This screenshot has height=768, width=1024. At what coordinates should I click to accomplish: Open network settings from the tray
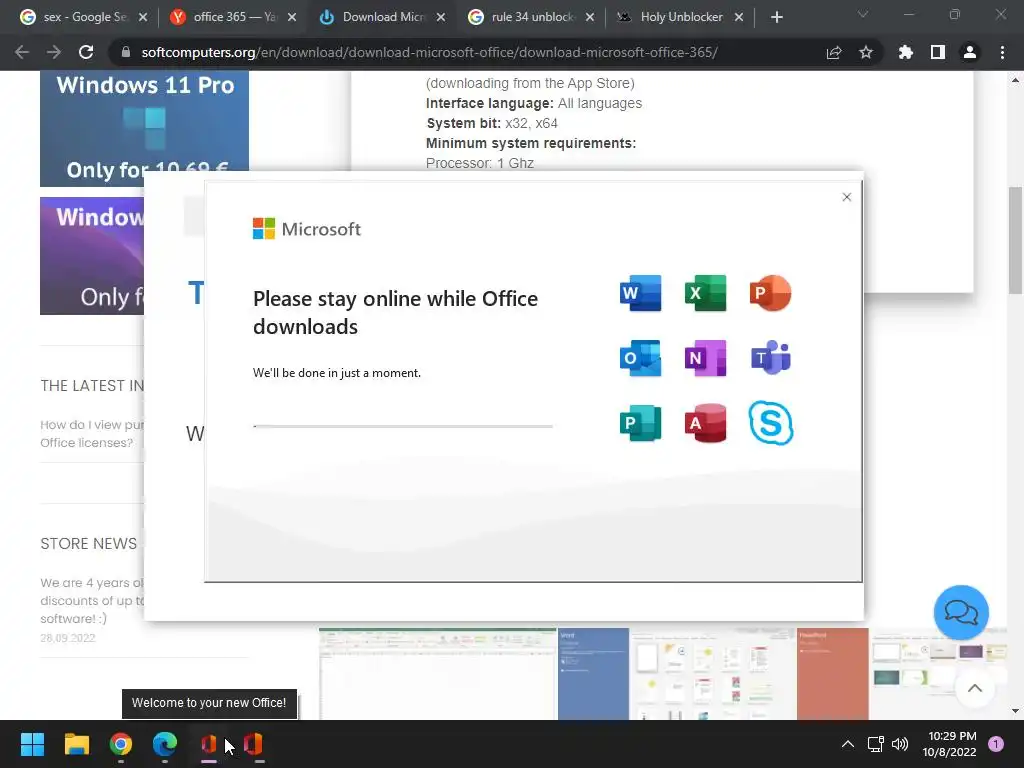[x=875, y=744]
